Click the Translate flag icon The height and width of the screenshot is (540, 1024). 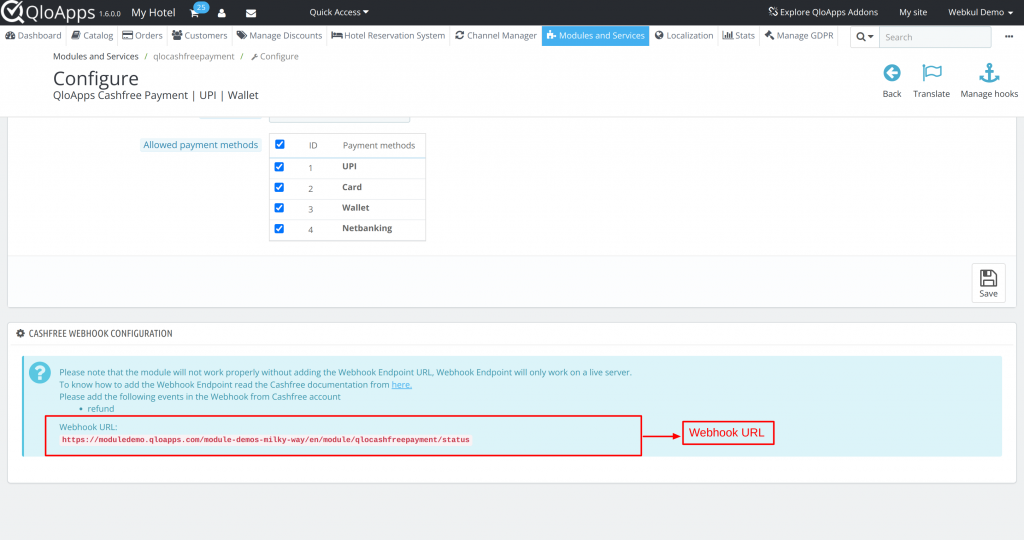[x=931, y=72]
